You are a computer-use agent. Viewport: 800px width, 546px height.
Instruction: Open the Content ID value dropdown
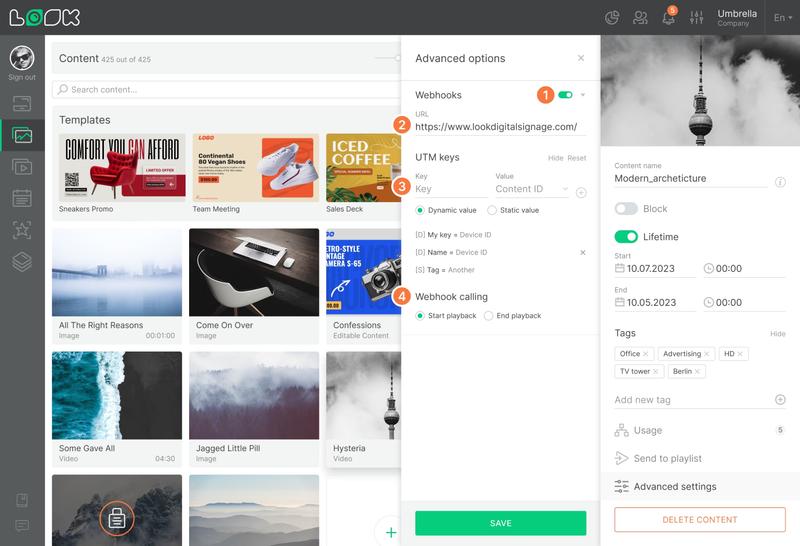pyautogui.click(x=532, y=189)
